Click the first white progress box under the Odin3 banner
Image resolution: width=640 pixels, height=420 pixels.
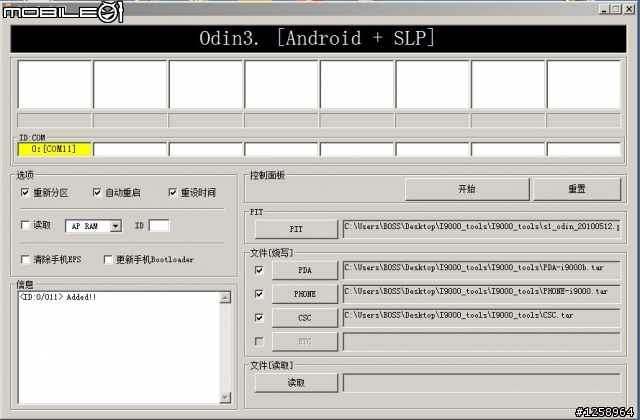tap(54, 84)
